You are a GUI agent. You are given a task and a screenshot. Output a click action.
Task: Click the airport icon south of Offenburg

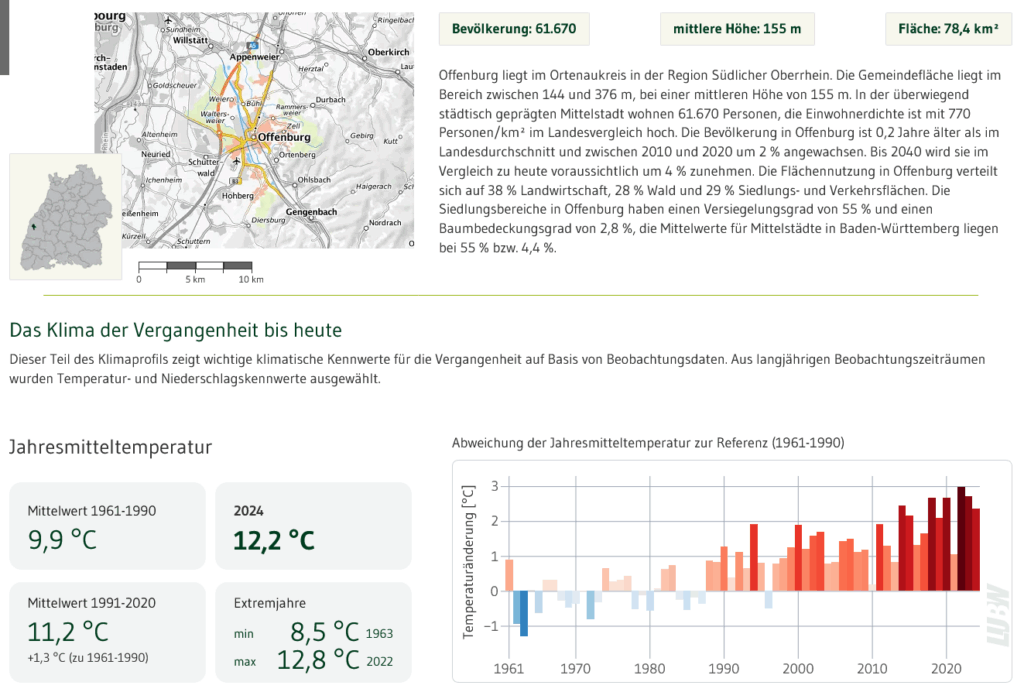[x=236, y=161]
